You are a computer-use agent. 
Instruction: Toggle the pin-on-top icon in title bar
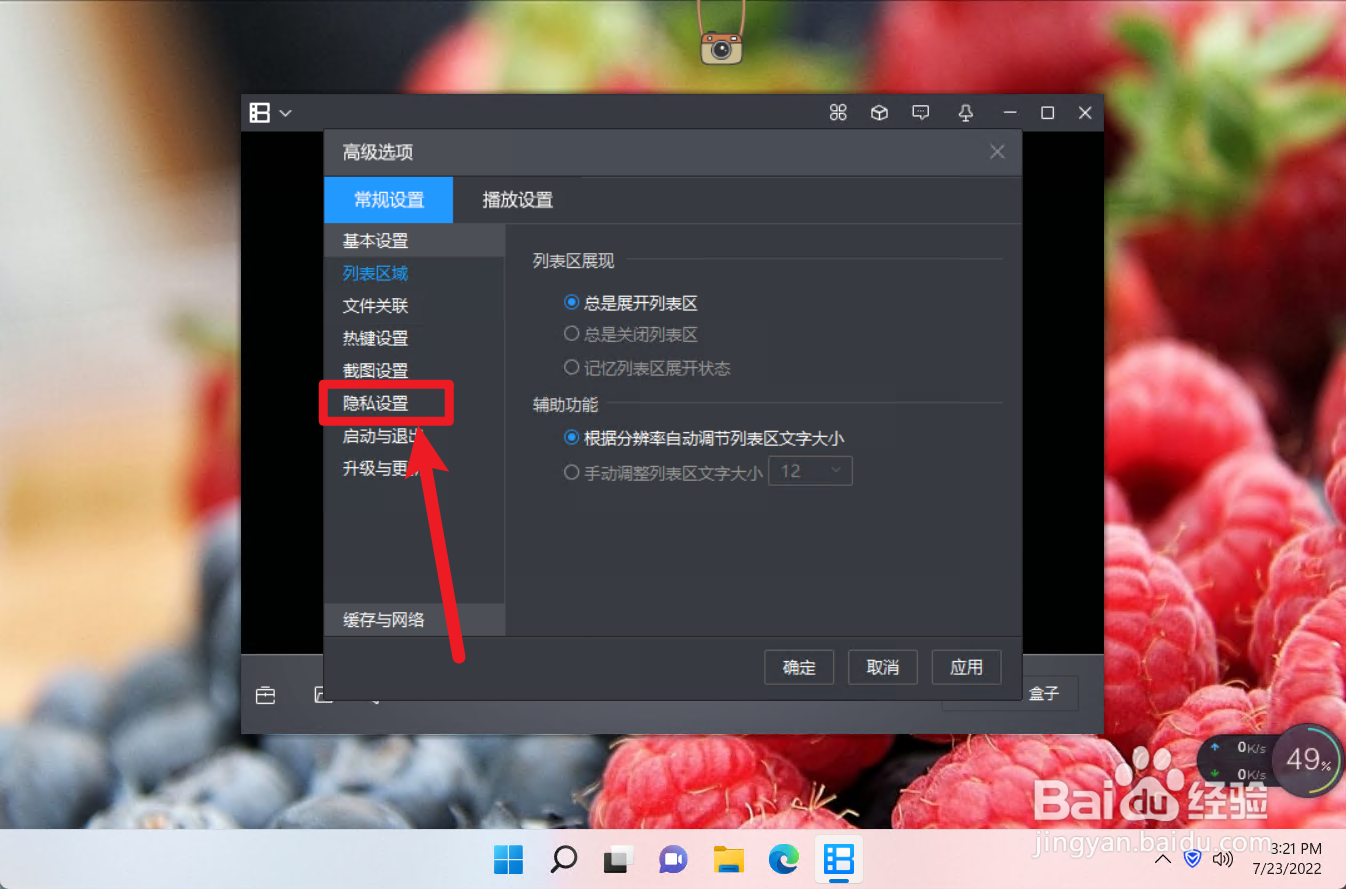pos(966,113)
